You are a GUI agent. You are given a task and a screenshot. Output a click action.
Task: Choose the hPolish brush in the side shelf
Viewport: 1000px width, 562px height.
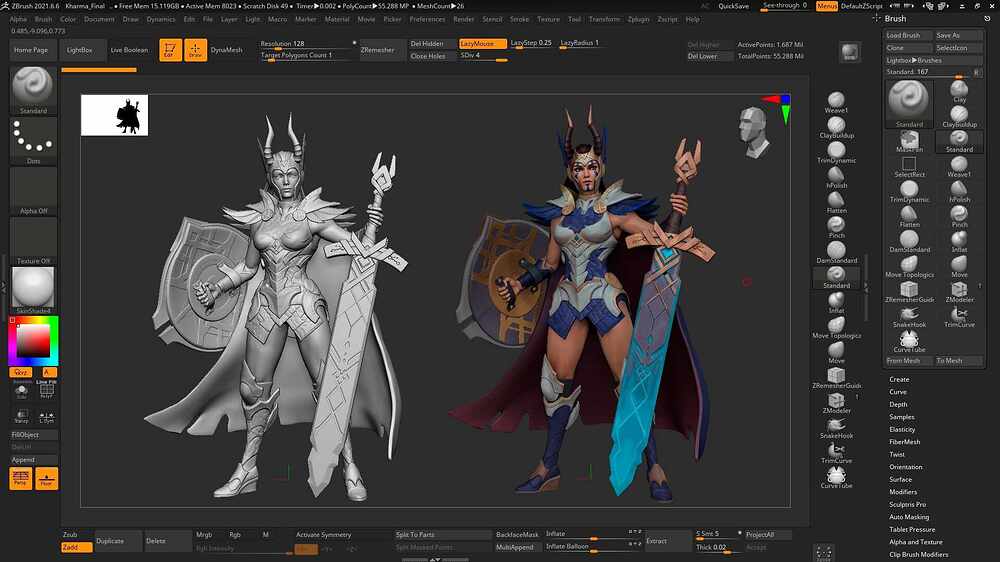pos(836,177)
